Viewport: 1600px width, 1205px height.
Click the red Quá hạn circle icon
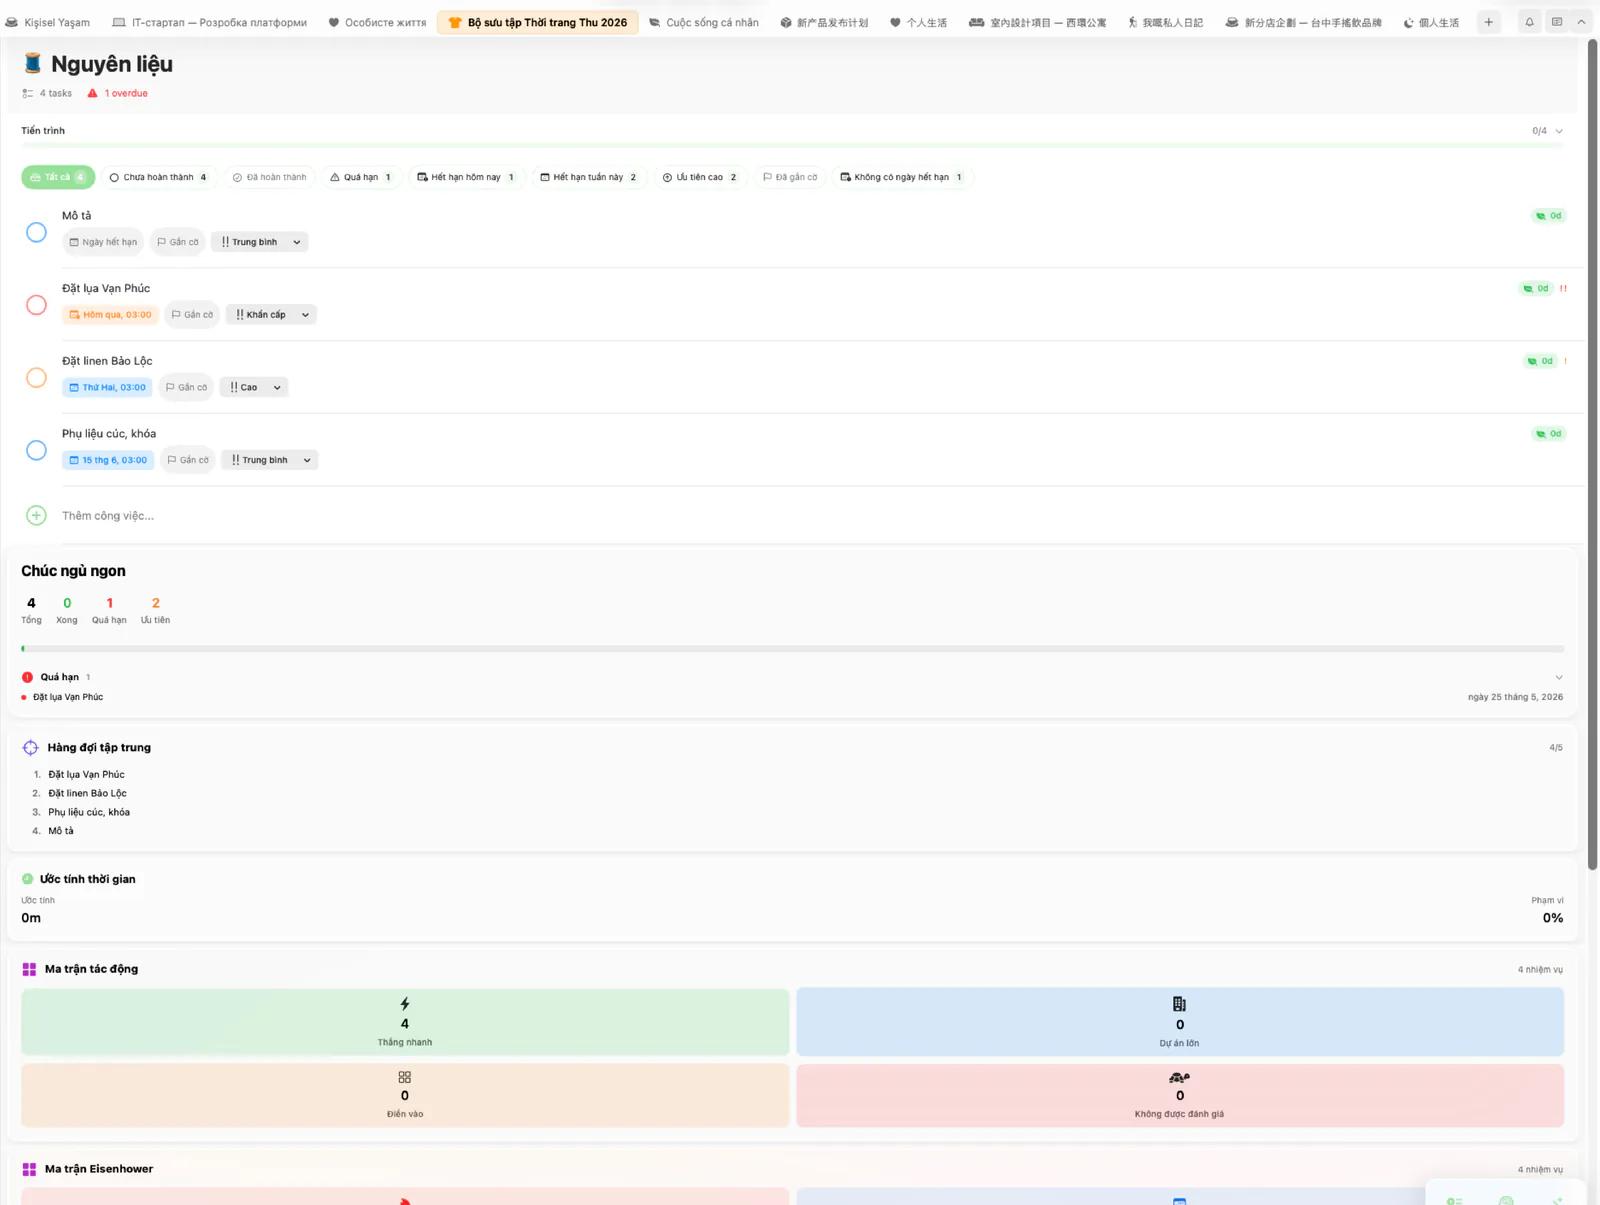tap(27, 677)
